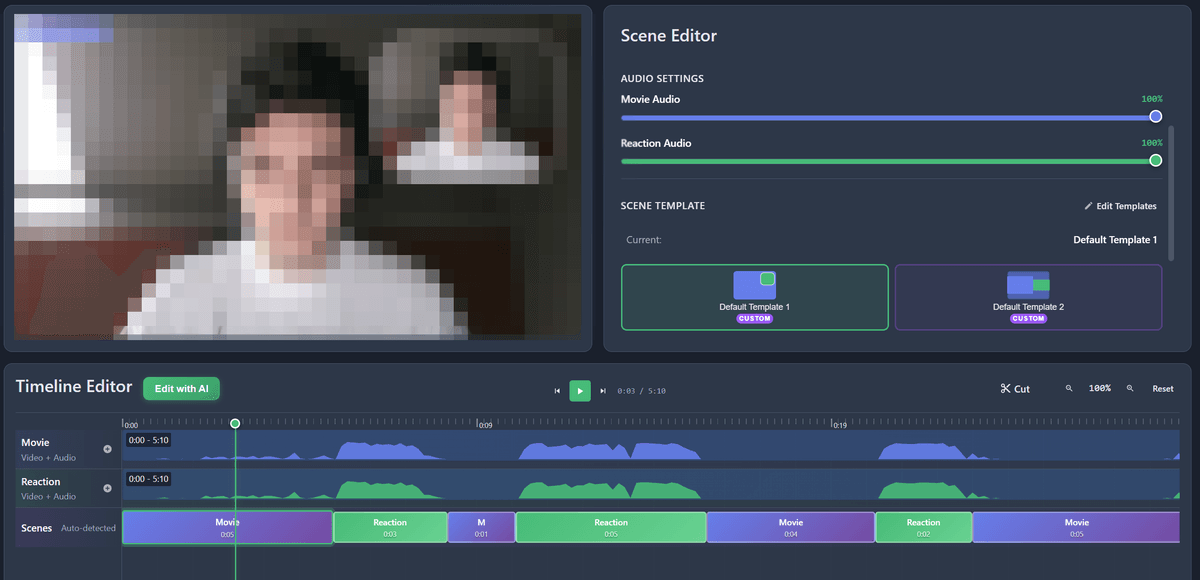Screen dimensions: 1200x580
Task: Click the 100% zoom level indicator
Action: (x=1099, y=388)
